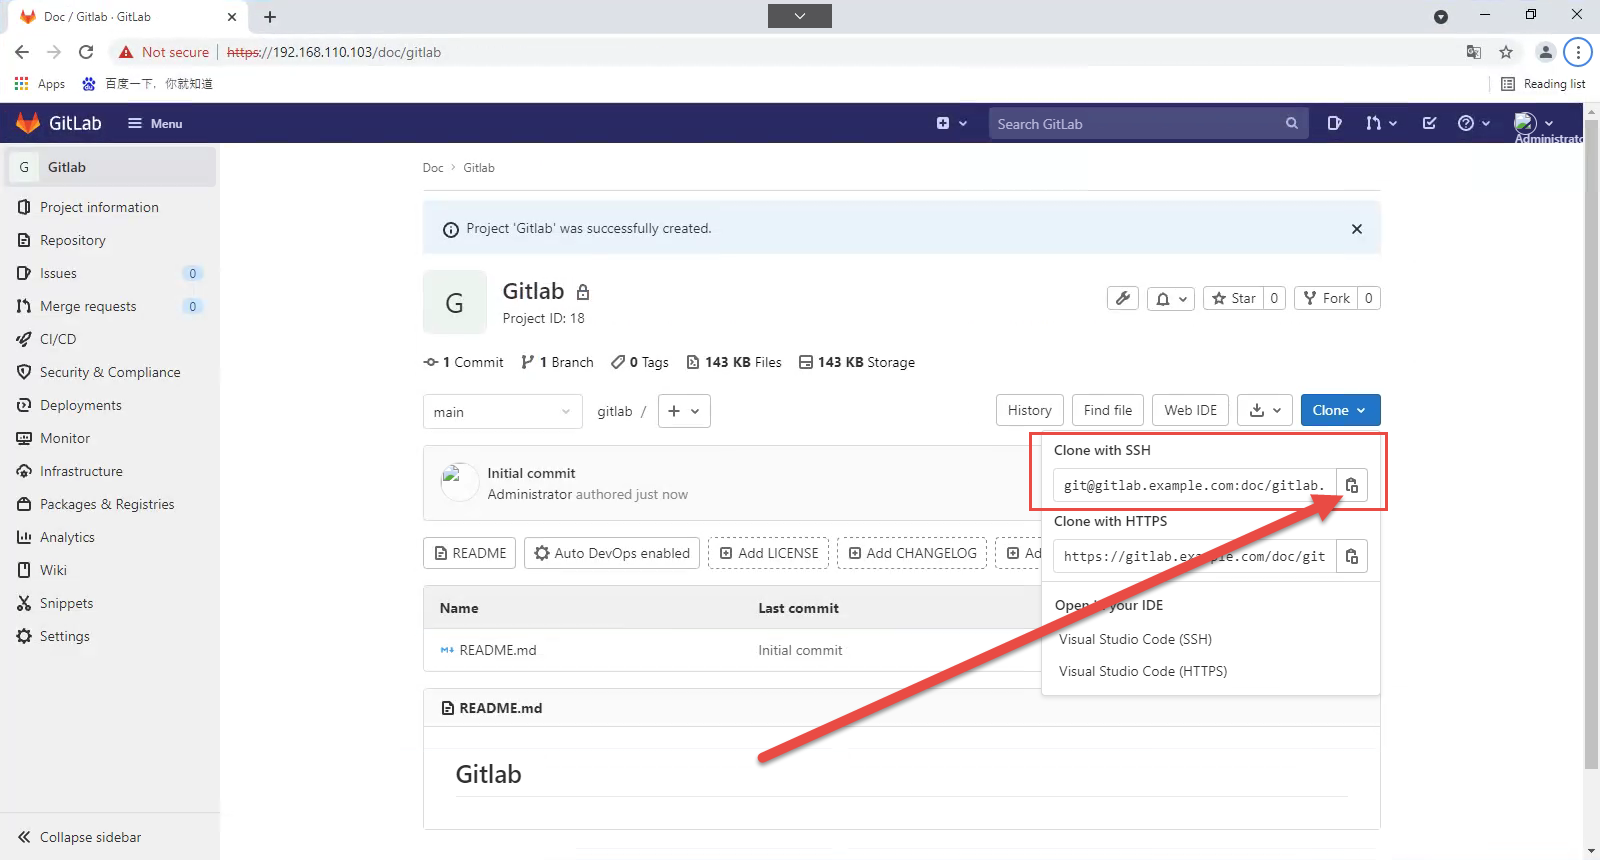Bookmark this page with the star icon

pyautogui.click(x=1506, y=52)
